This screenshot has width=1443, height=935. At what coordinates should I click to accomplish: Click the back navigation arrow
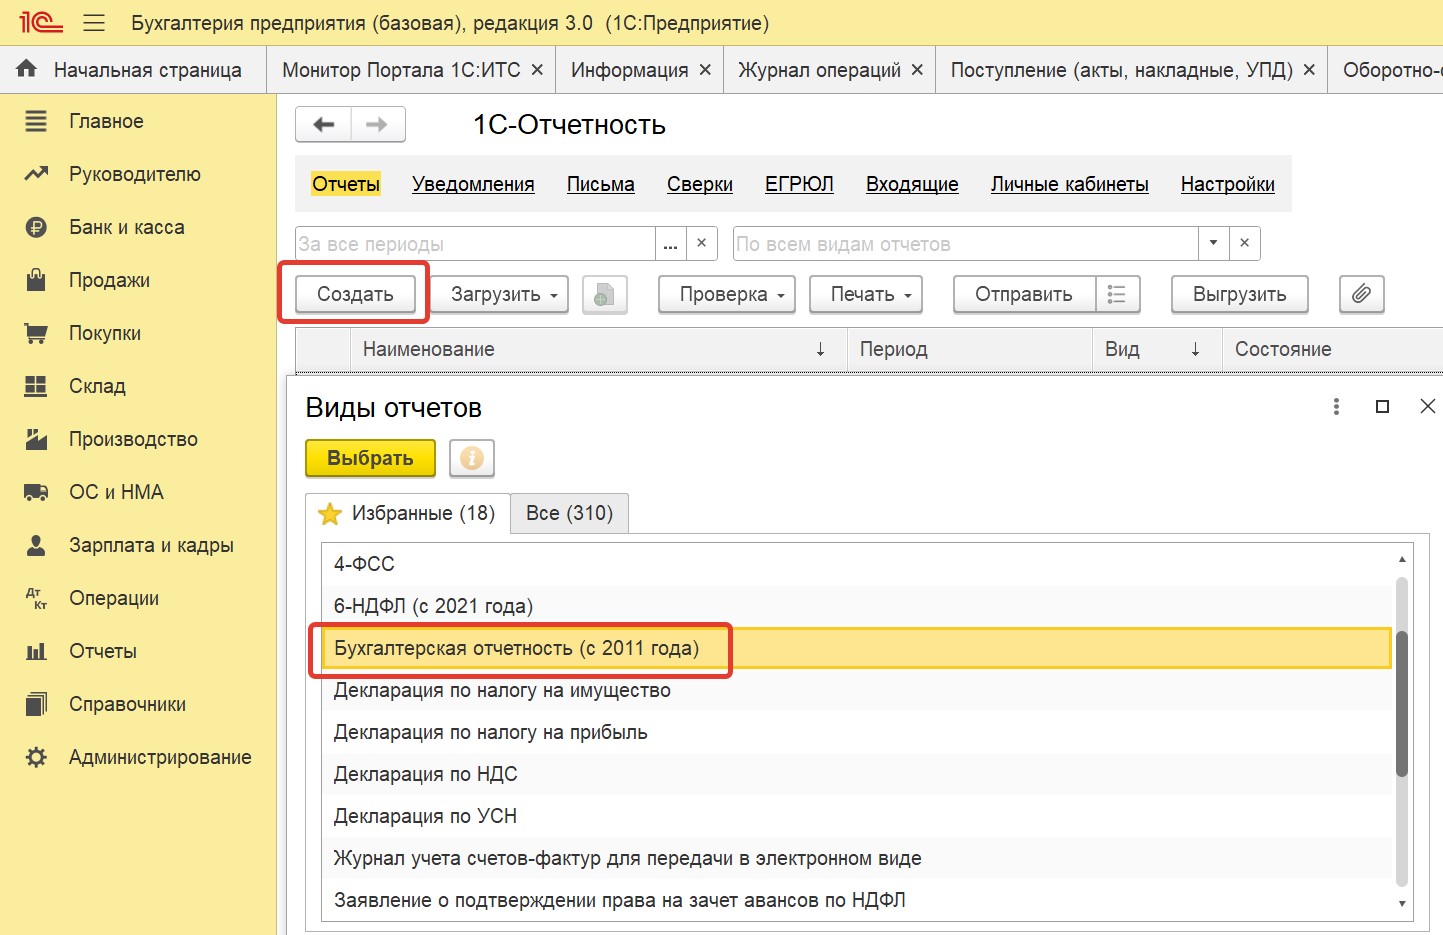[x=323, y=124]
